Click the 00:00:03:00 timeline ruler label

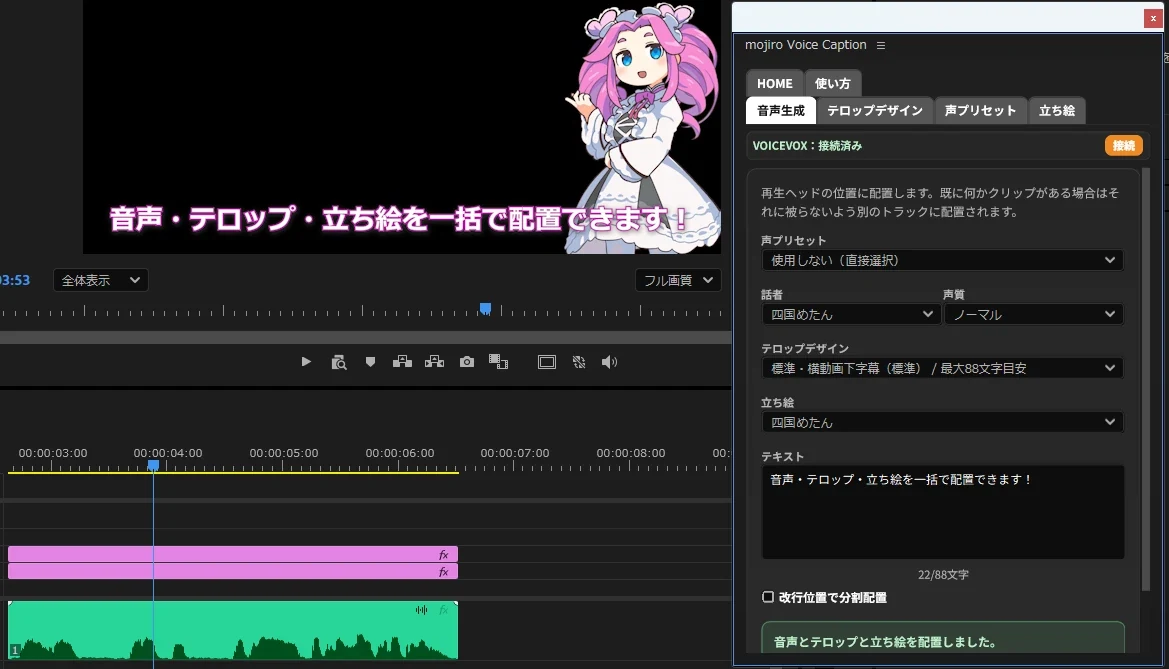click(x=53, y=453)
